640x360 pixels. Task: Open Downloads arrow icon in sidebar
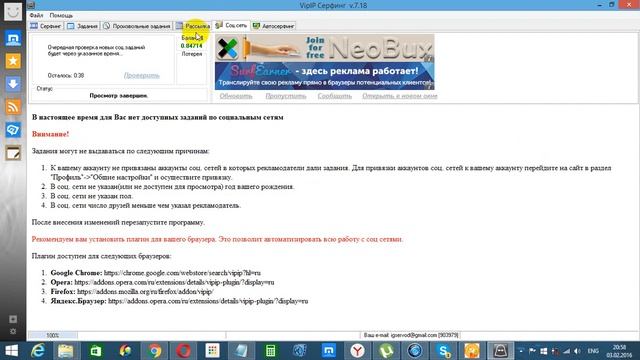click(13, 84)
